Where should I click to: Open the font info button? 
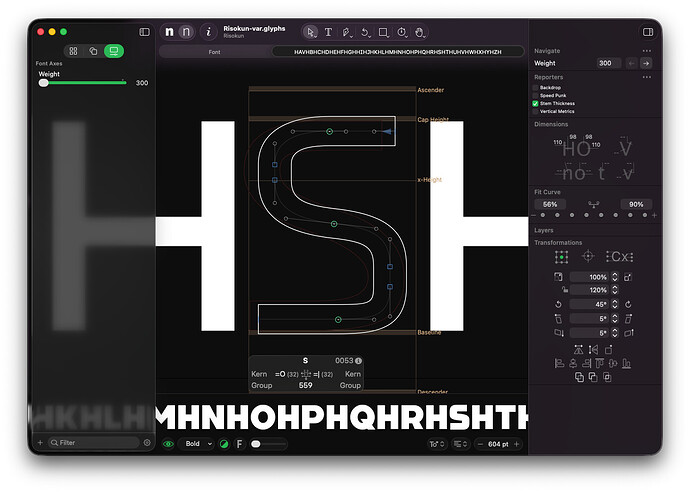pos(209,32)
